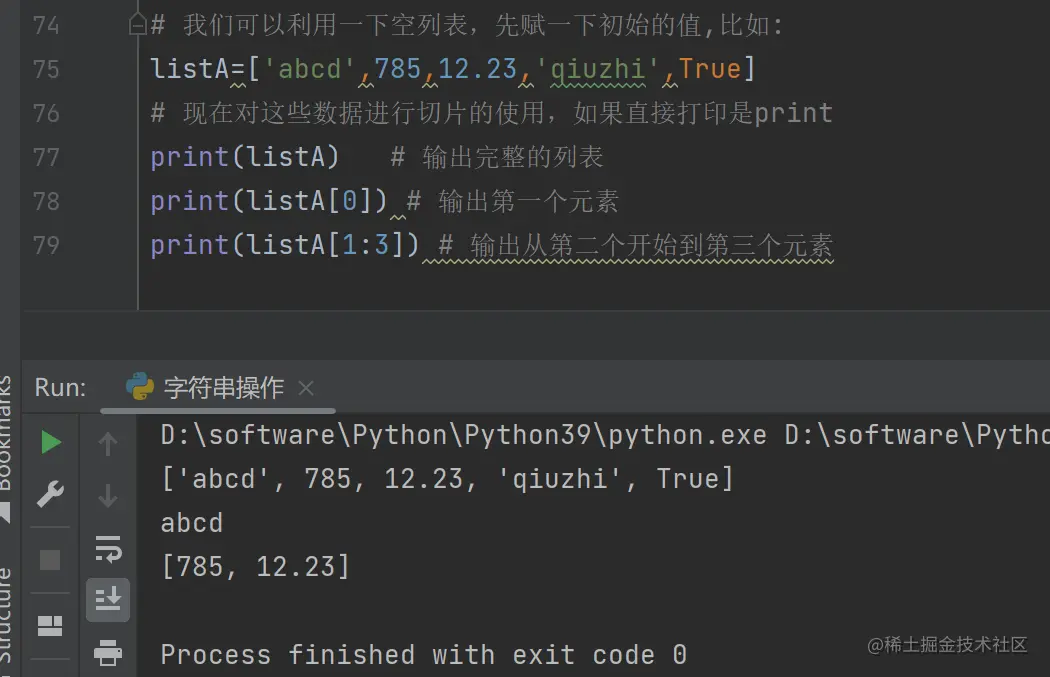Click the Print console output icon

(x=107, y=653)
